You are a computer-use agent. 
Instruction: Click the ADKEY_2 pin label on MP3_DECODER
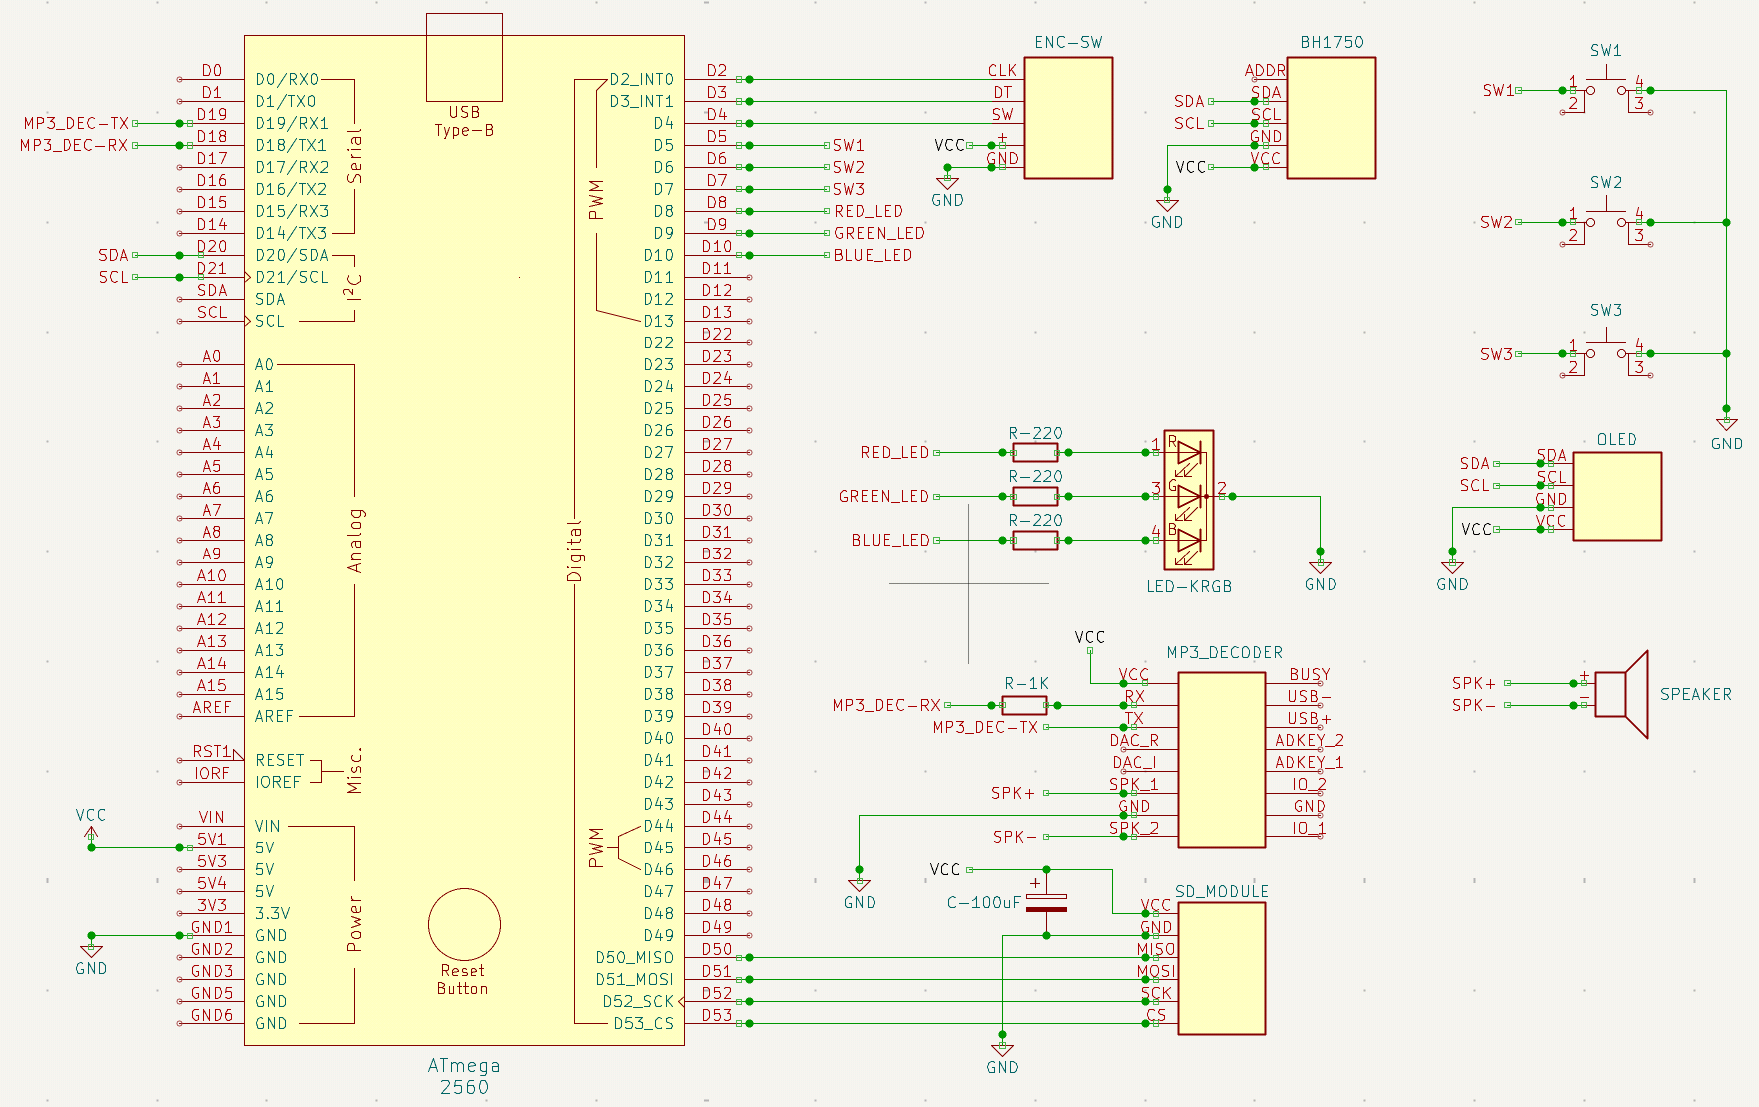pos(1309,740)
